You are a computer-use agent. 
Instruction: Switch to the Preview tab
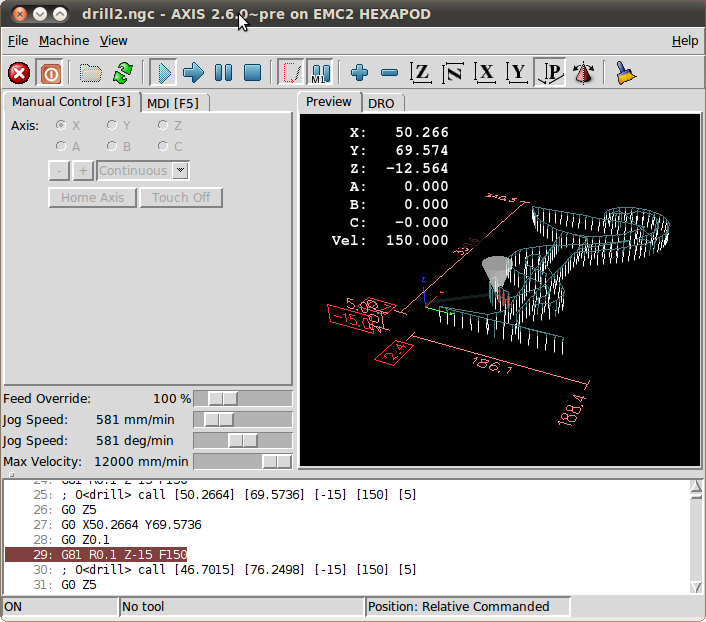[x=329, y=102]
